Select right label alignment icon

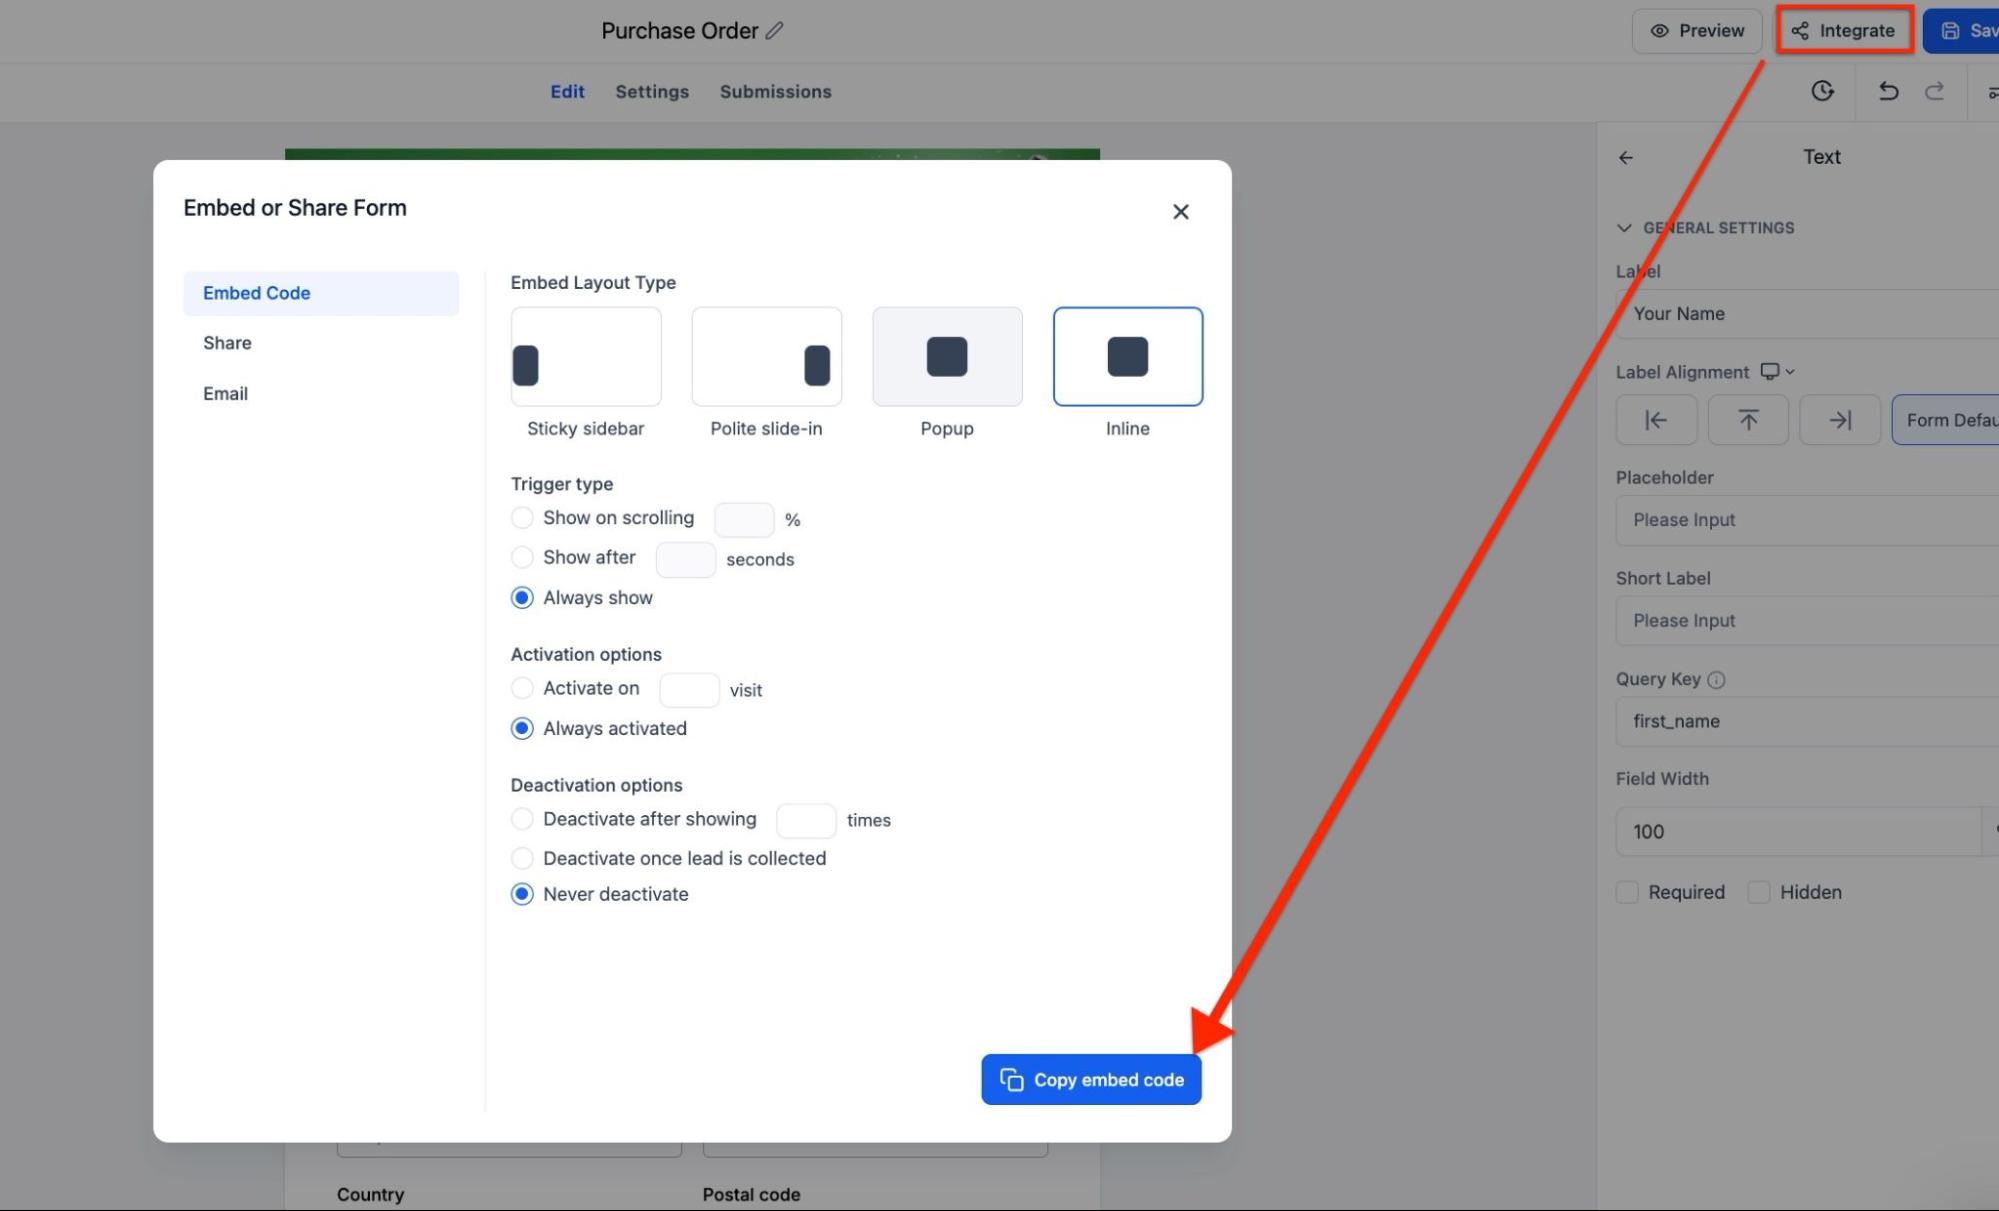(1839, 420)
